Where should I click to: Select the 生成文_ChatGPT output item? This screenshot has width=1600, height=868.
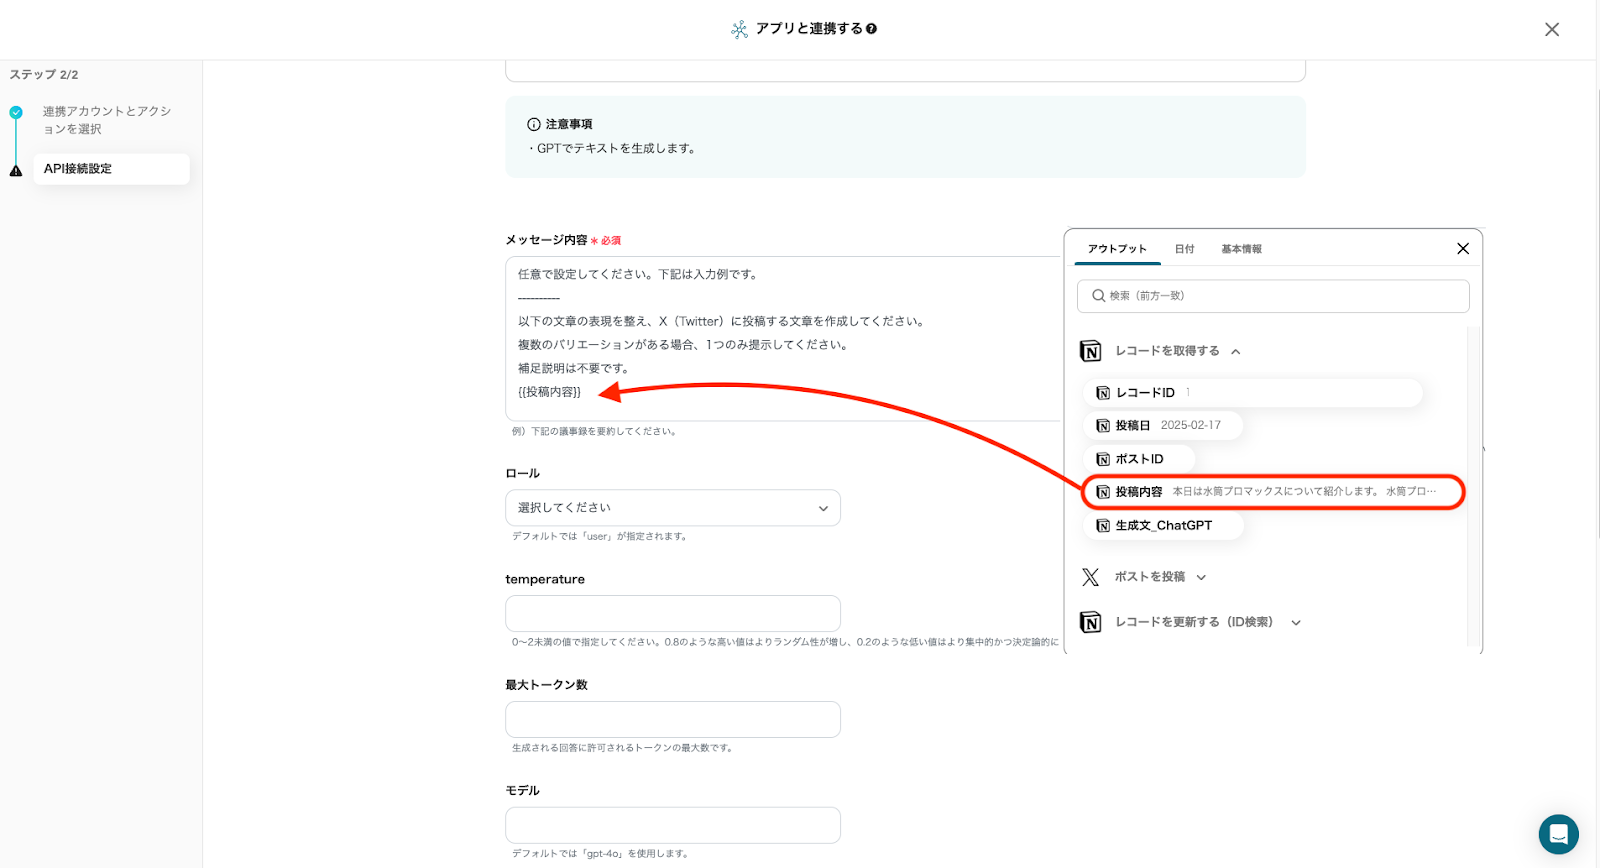(1163, 526)
